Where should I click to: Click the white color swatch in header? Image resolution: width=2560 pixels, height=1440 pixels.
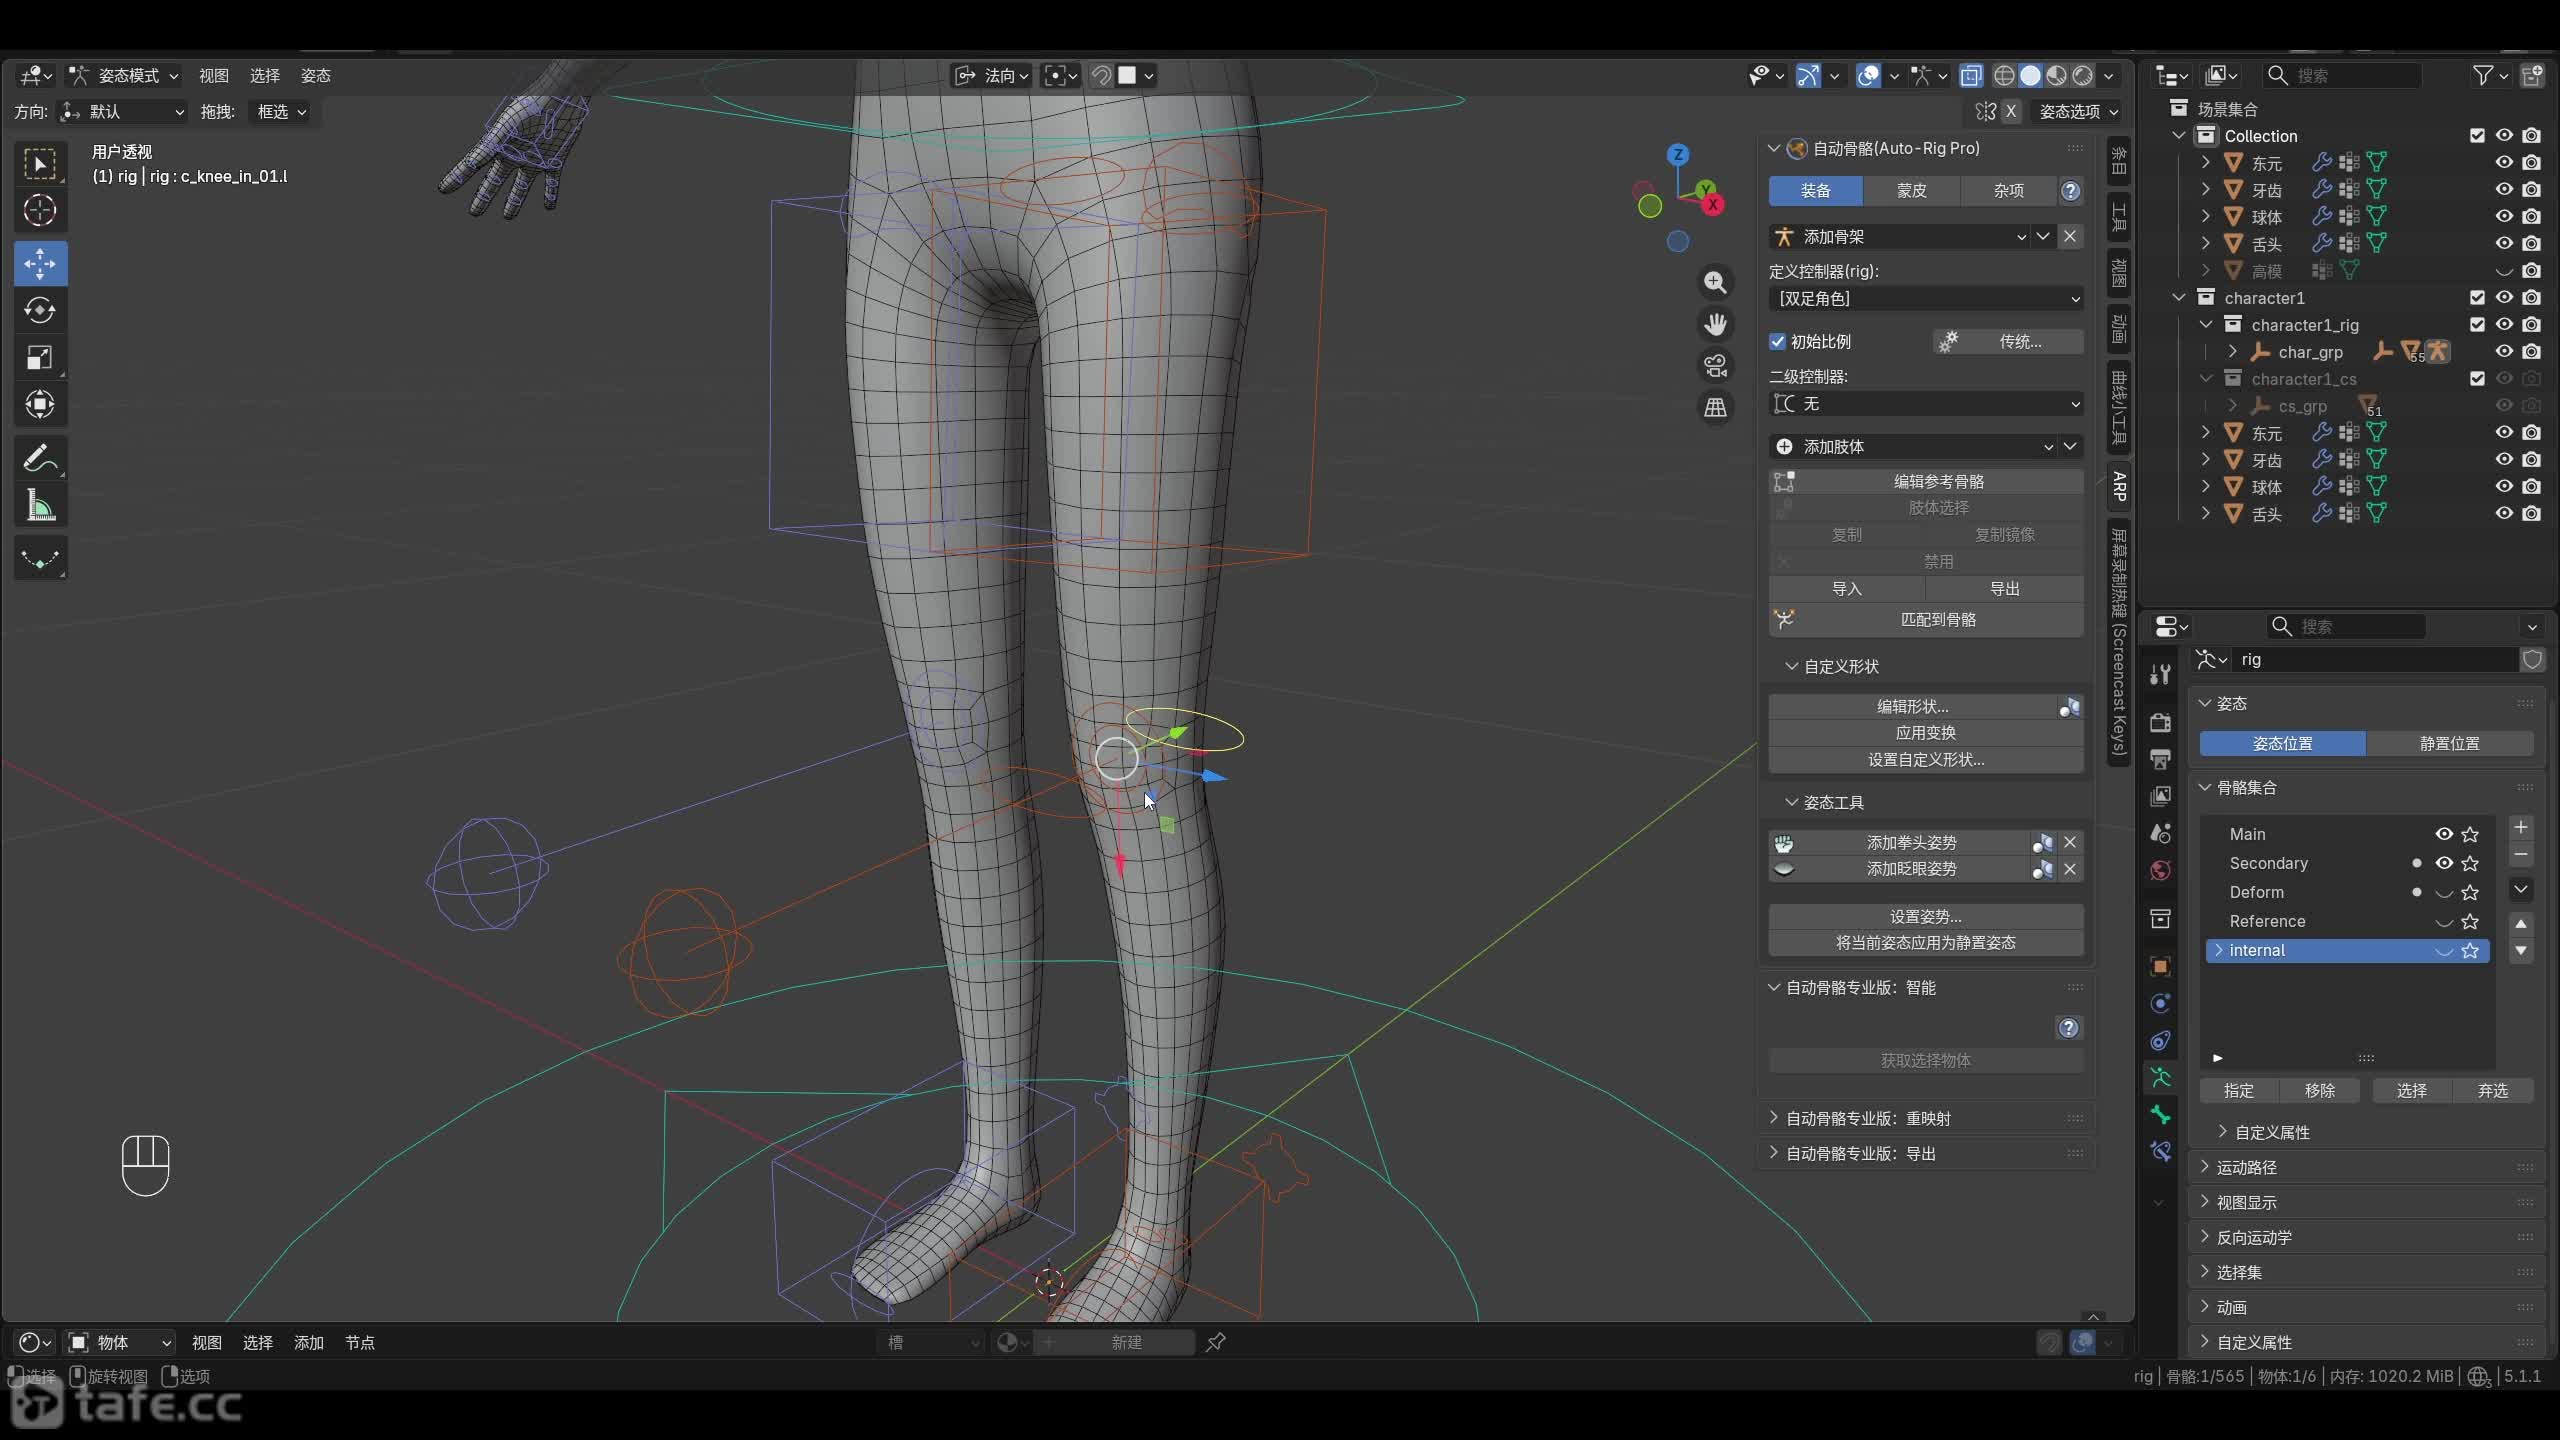(1127, 76)
